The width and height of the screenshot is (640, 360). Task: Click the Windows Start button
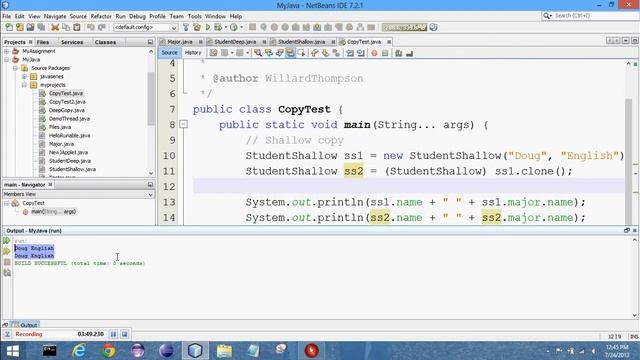click(x=13, y=351)
